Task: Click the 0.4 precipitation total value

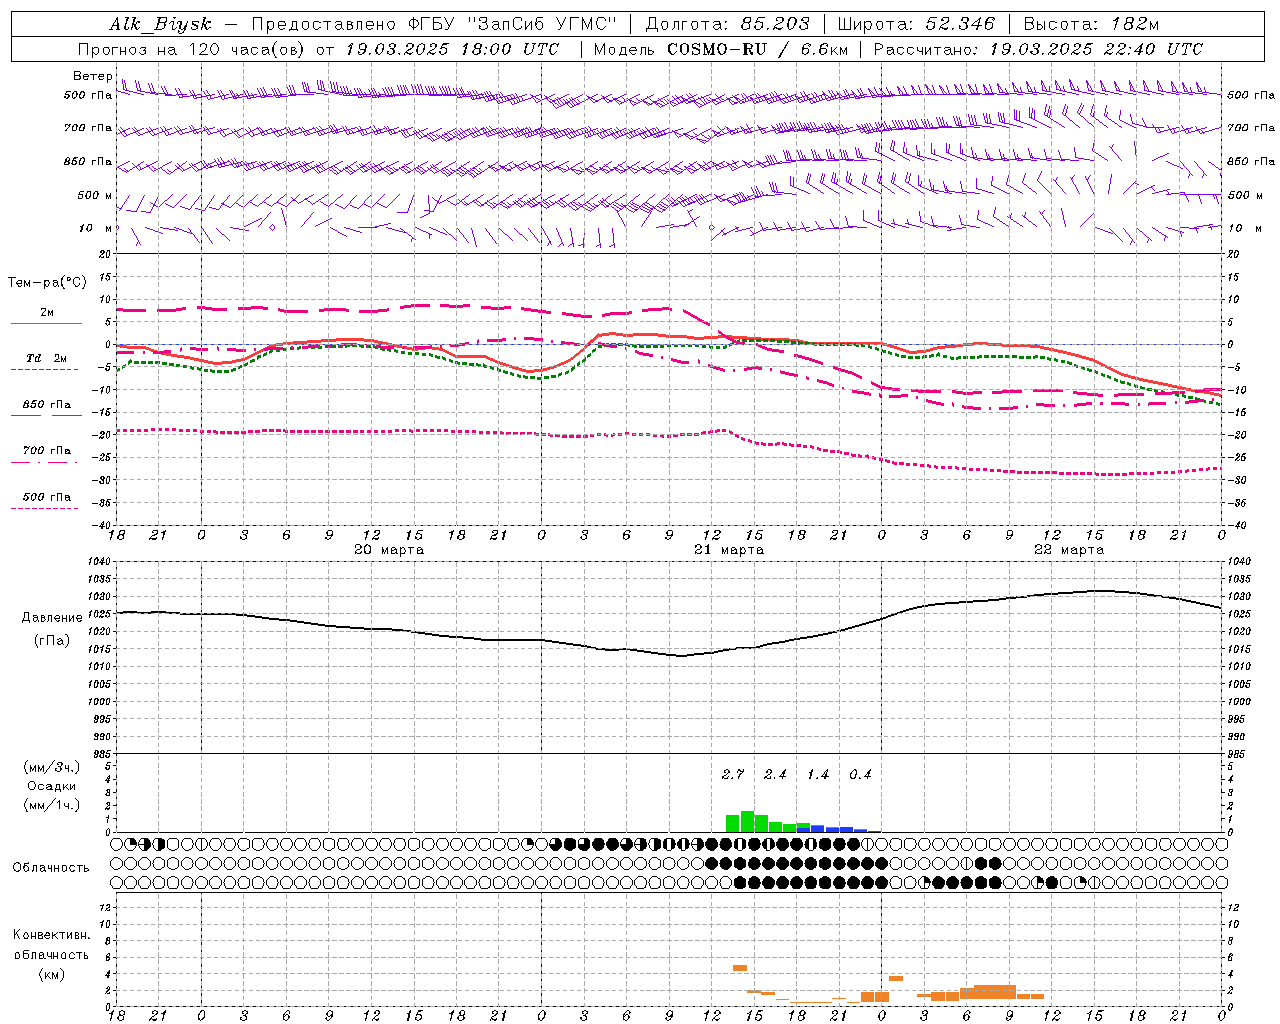Action: (x=860, y=774)
